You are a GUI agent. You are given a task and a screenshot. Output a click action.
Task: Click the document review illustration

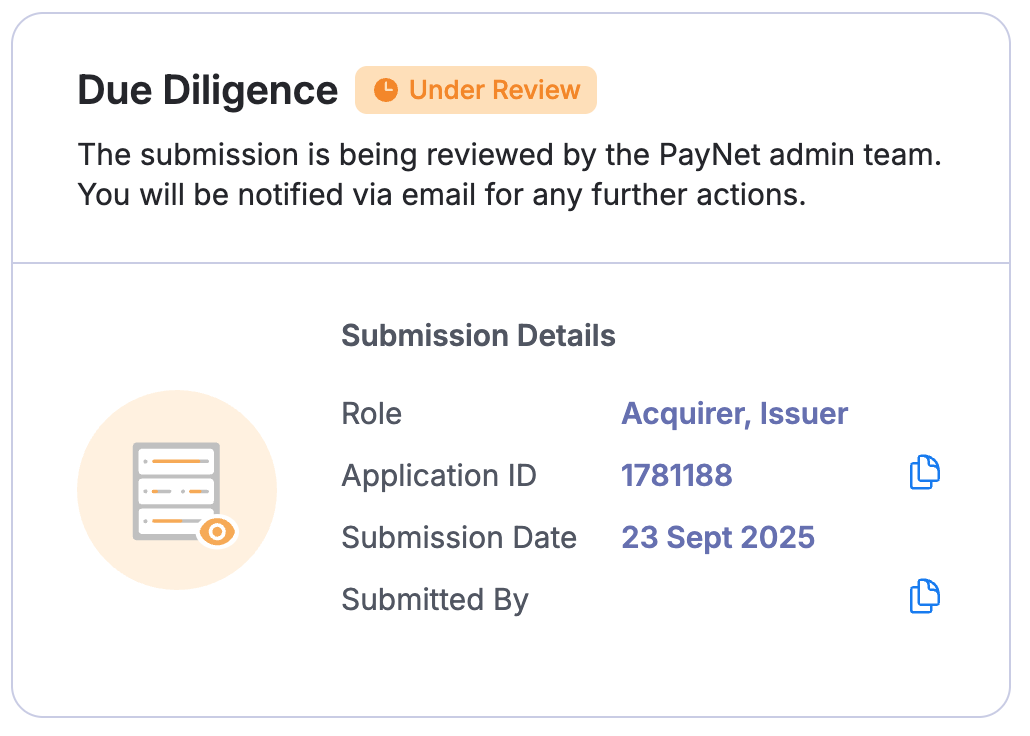[177, 492]
